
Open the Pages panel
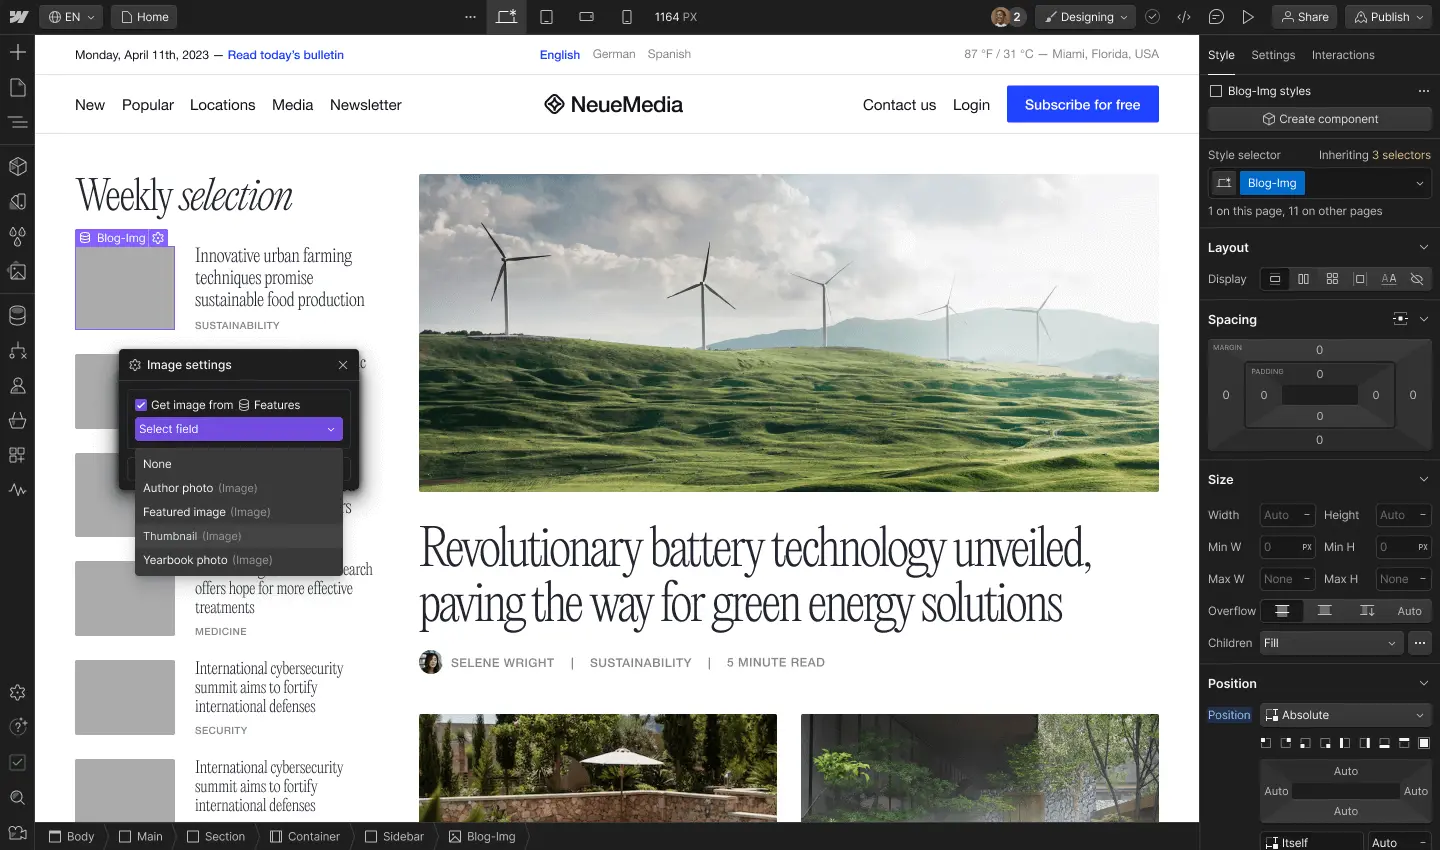pyautogui.click(x=18, y=88)
